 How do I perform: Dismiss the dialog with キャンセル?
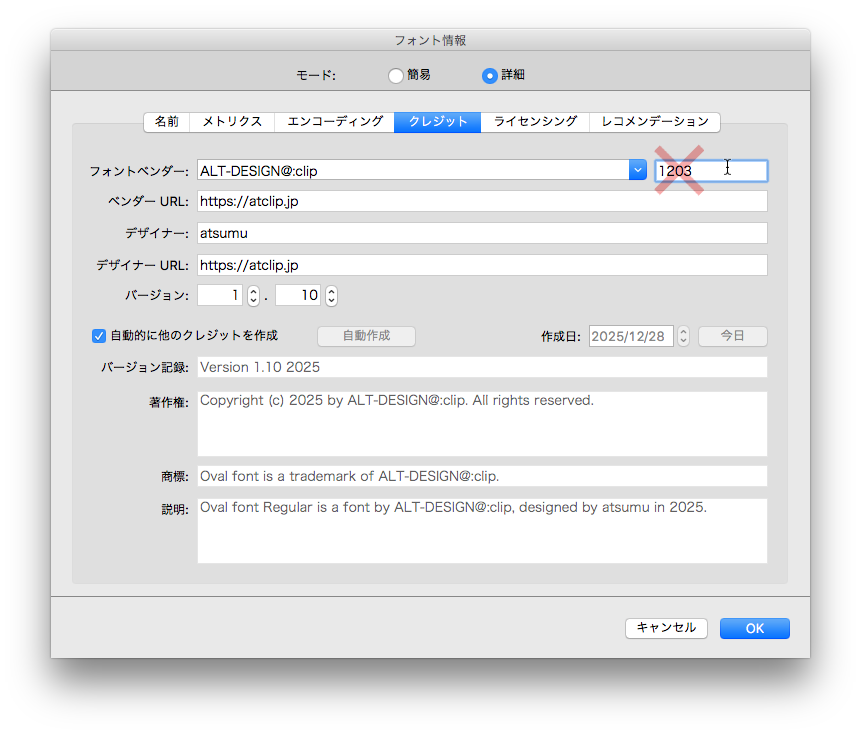[666, 628]
